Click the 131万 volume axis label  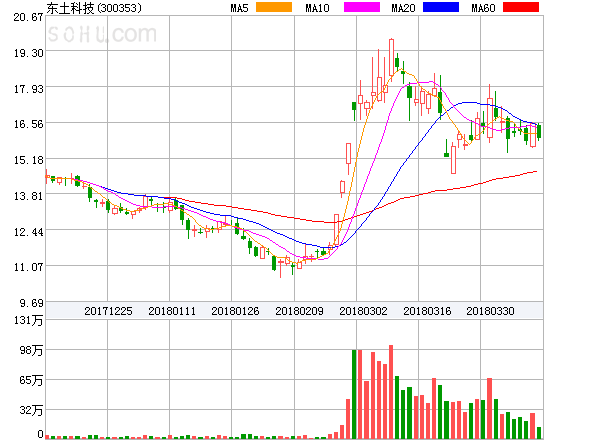29,320
